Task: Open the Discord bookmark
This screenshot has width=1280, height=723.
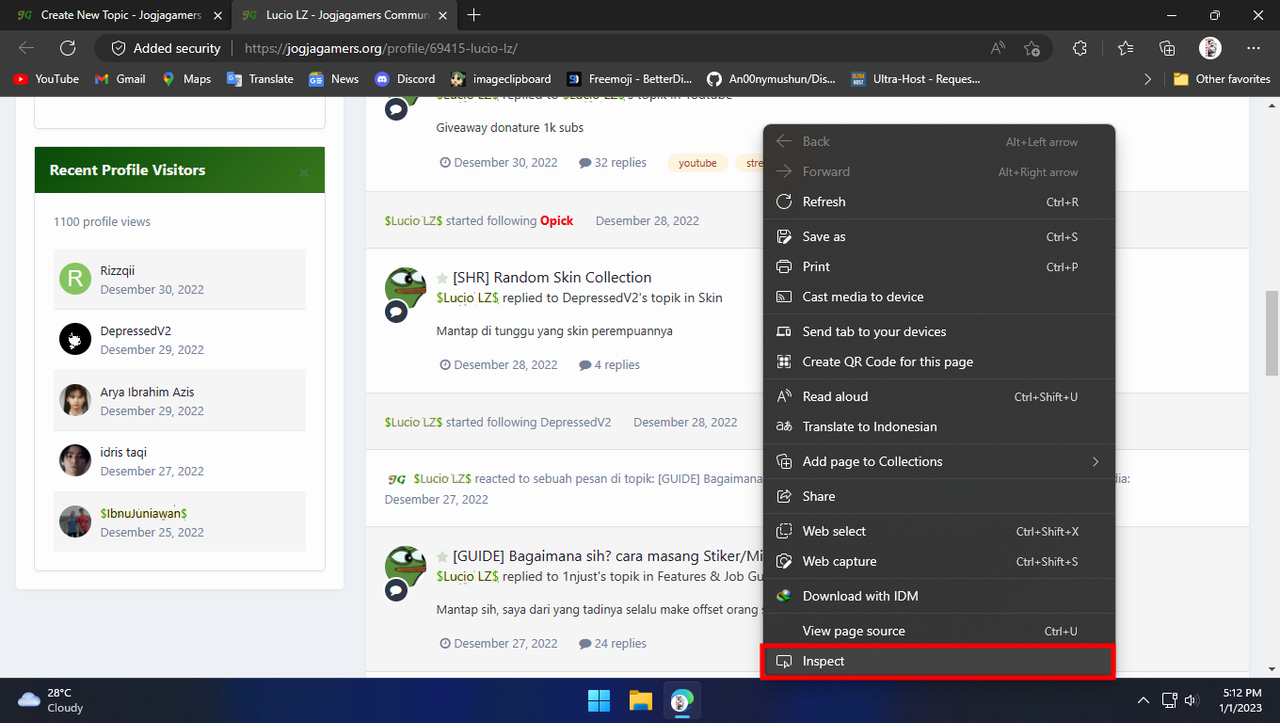Action: 405,79
